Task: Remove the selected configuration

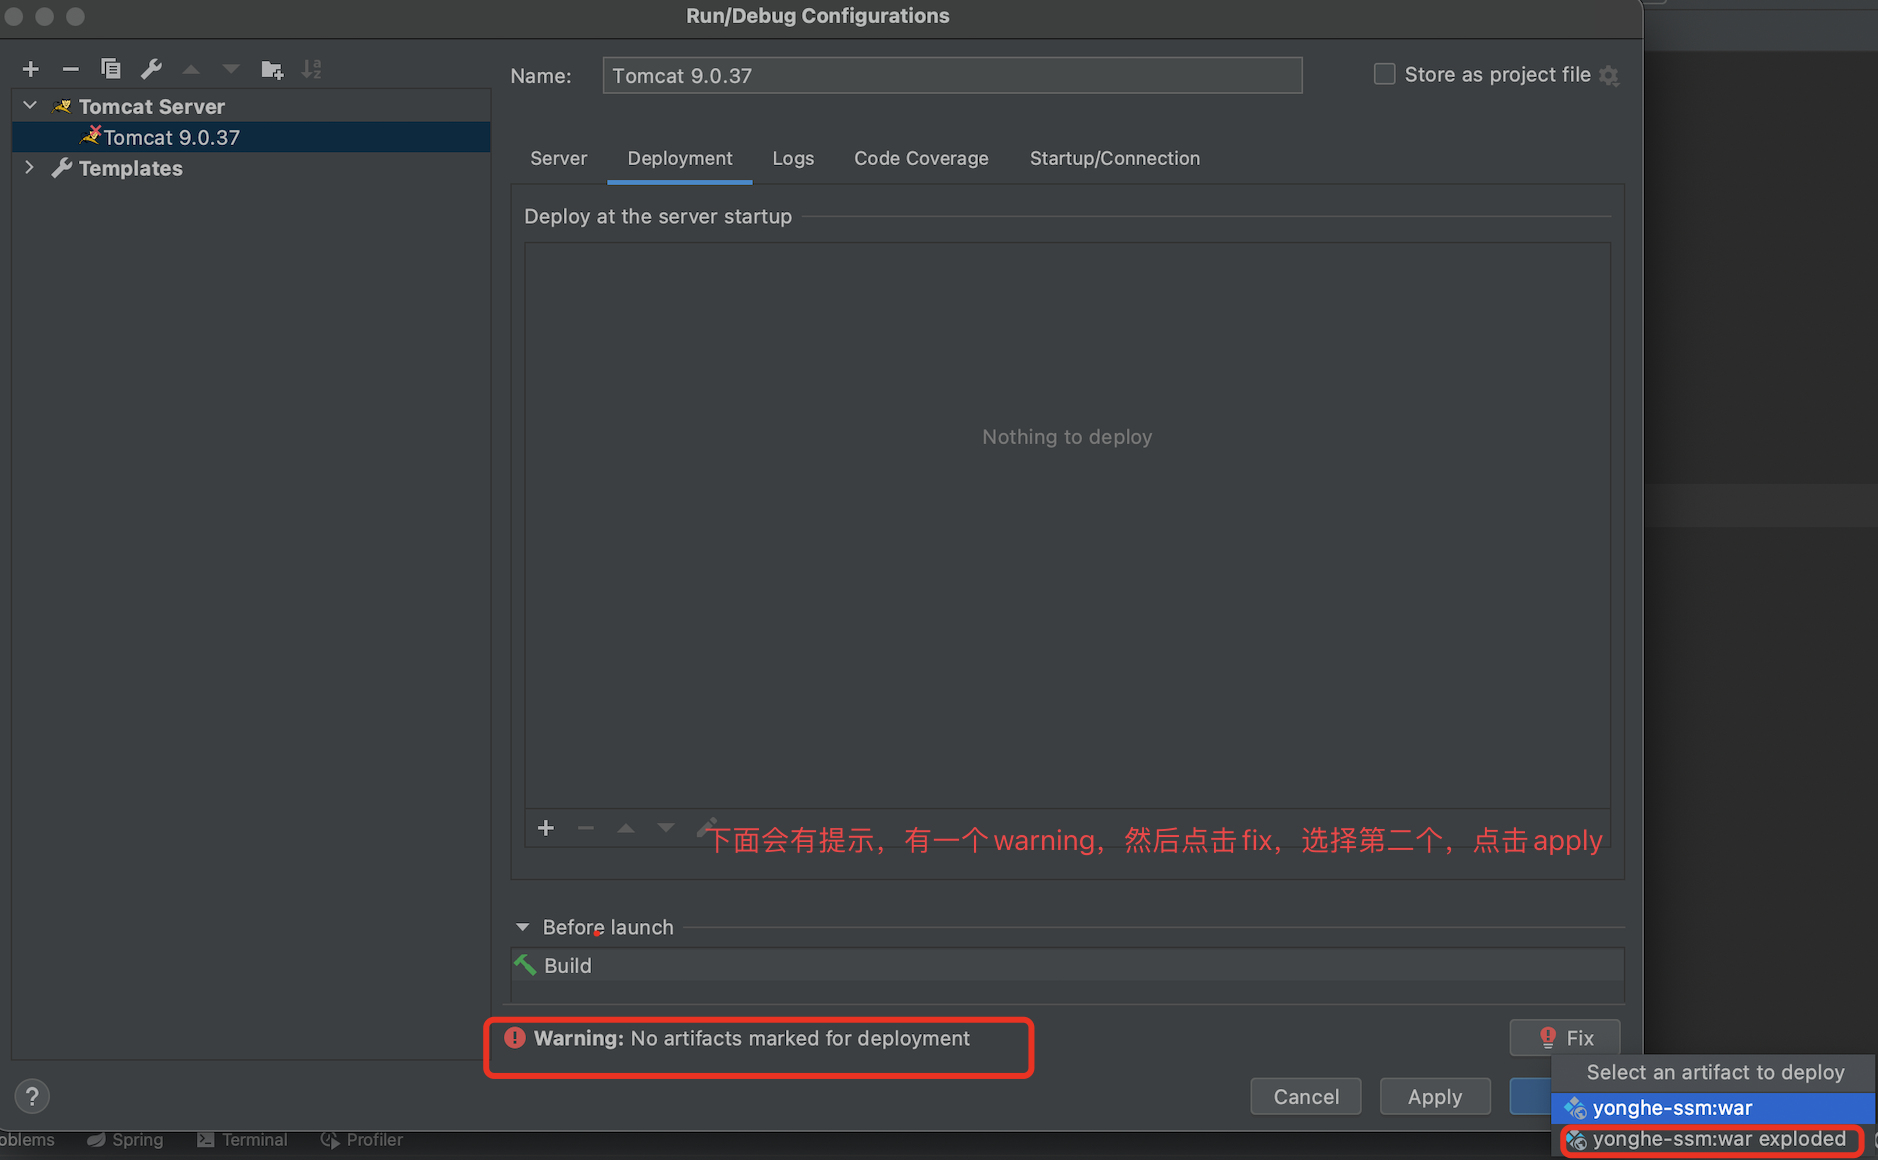Action: (x=70, y=69)
